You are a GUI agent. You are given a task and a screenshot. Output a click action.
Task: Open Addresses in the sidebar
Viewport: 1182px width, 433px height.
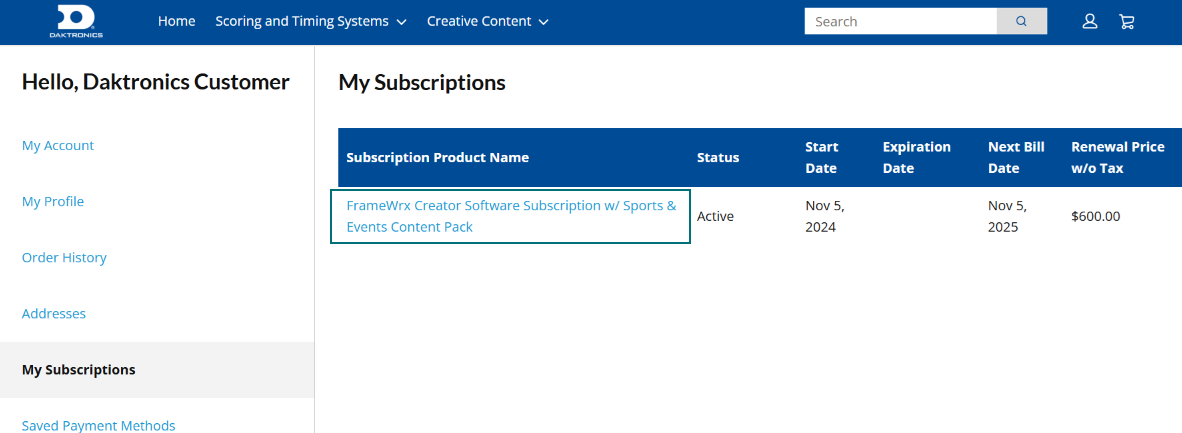(54, 313)
